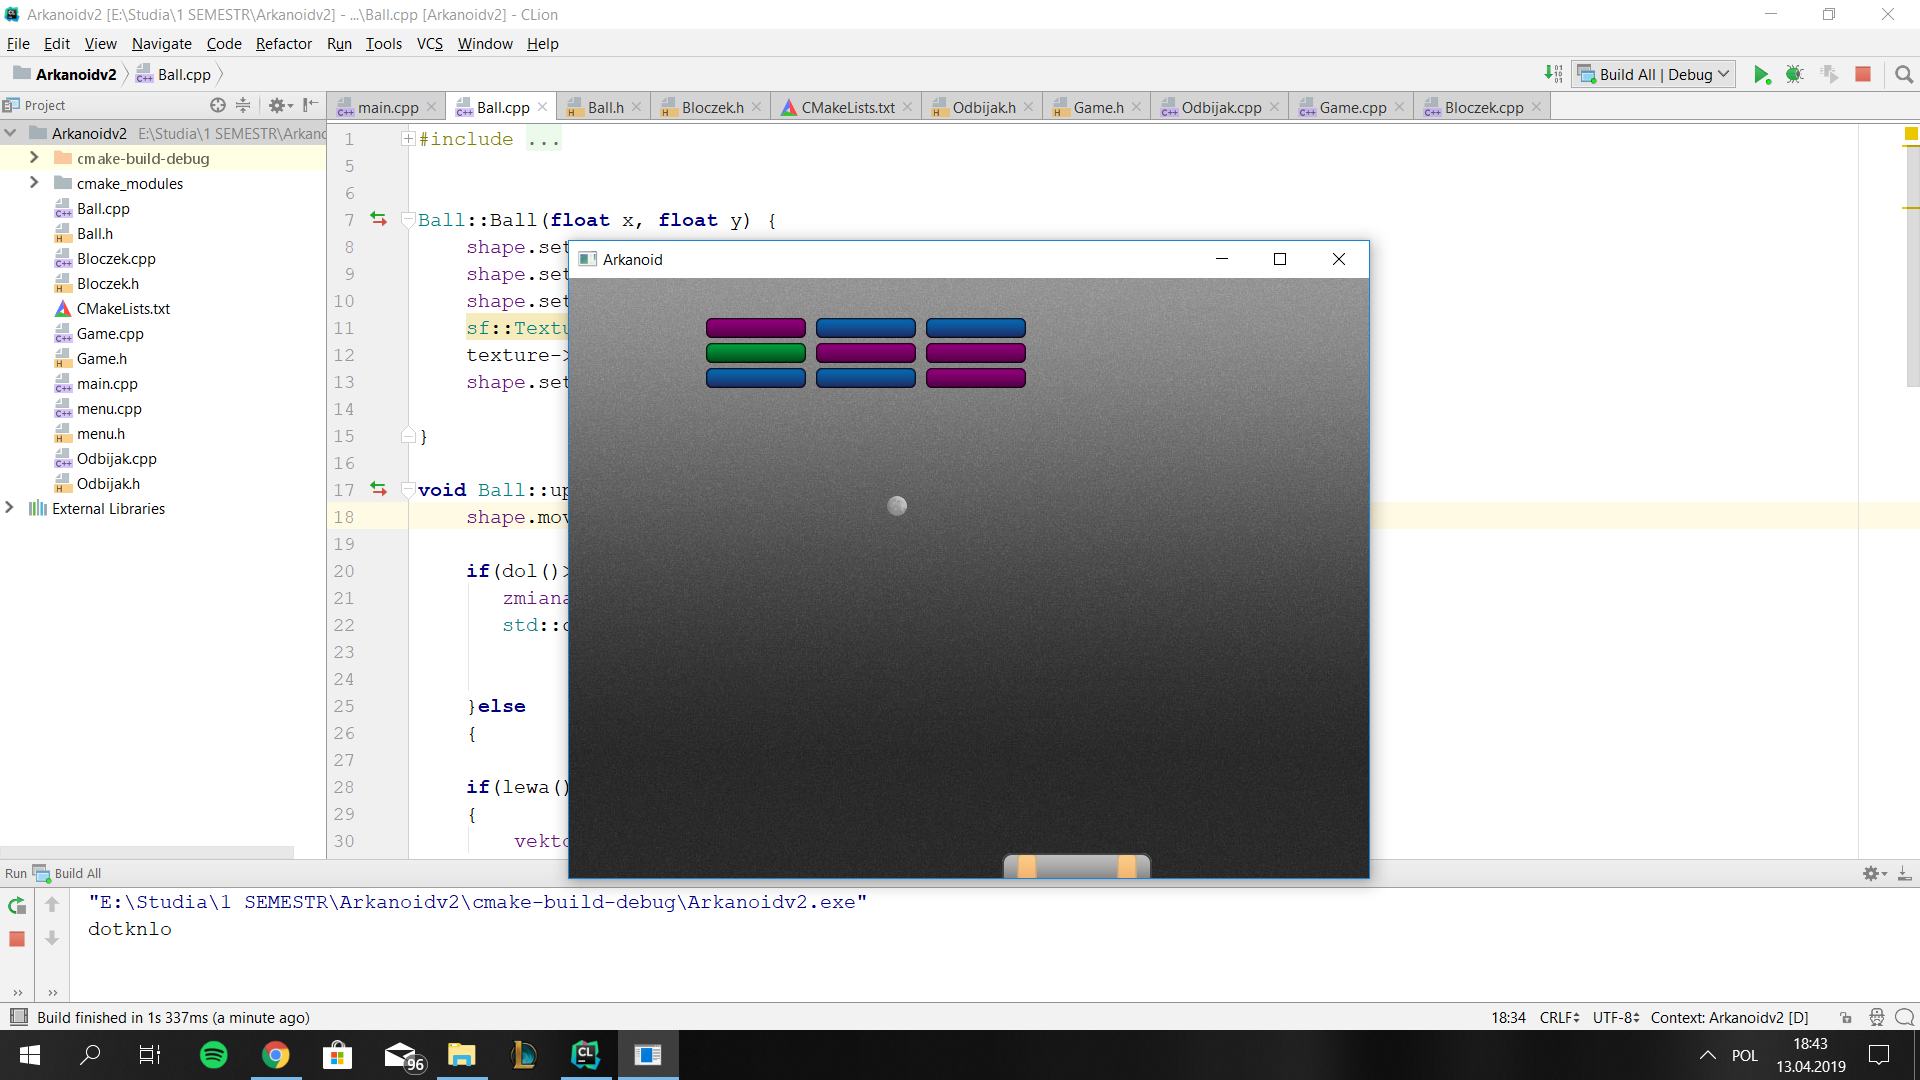Rerun the program in the Run window

(x=16, y=906)
